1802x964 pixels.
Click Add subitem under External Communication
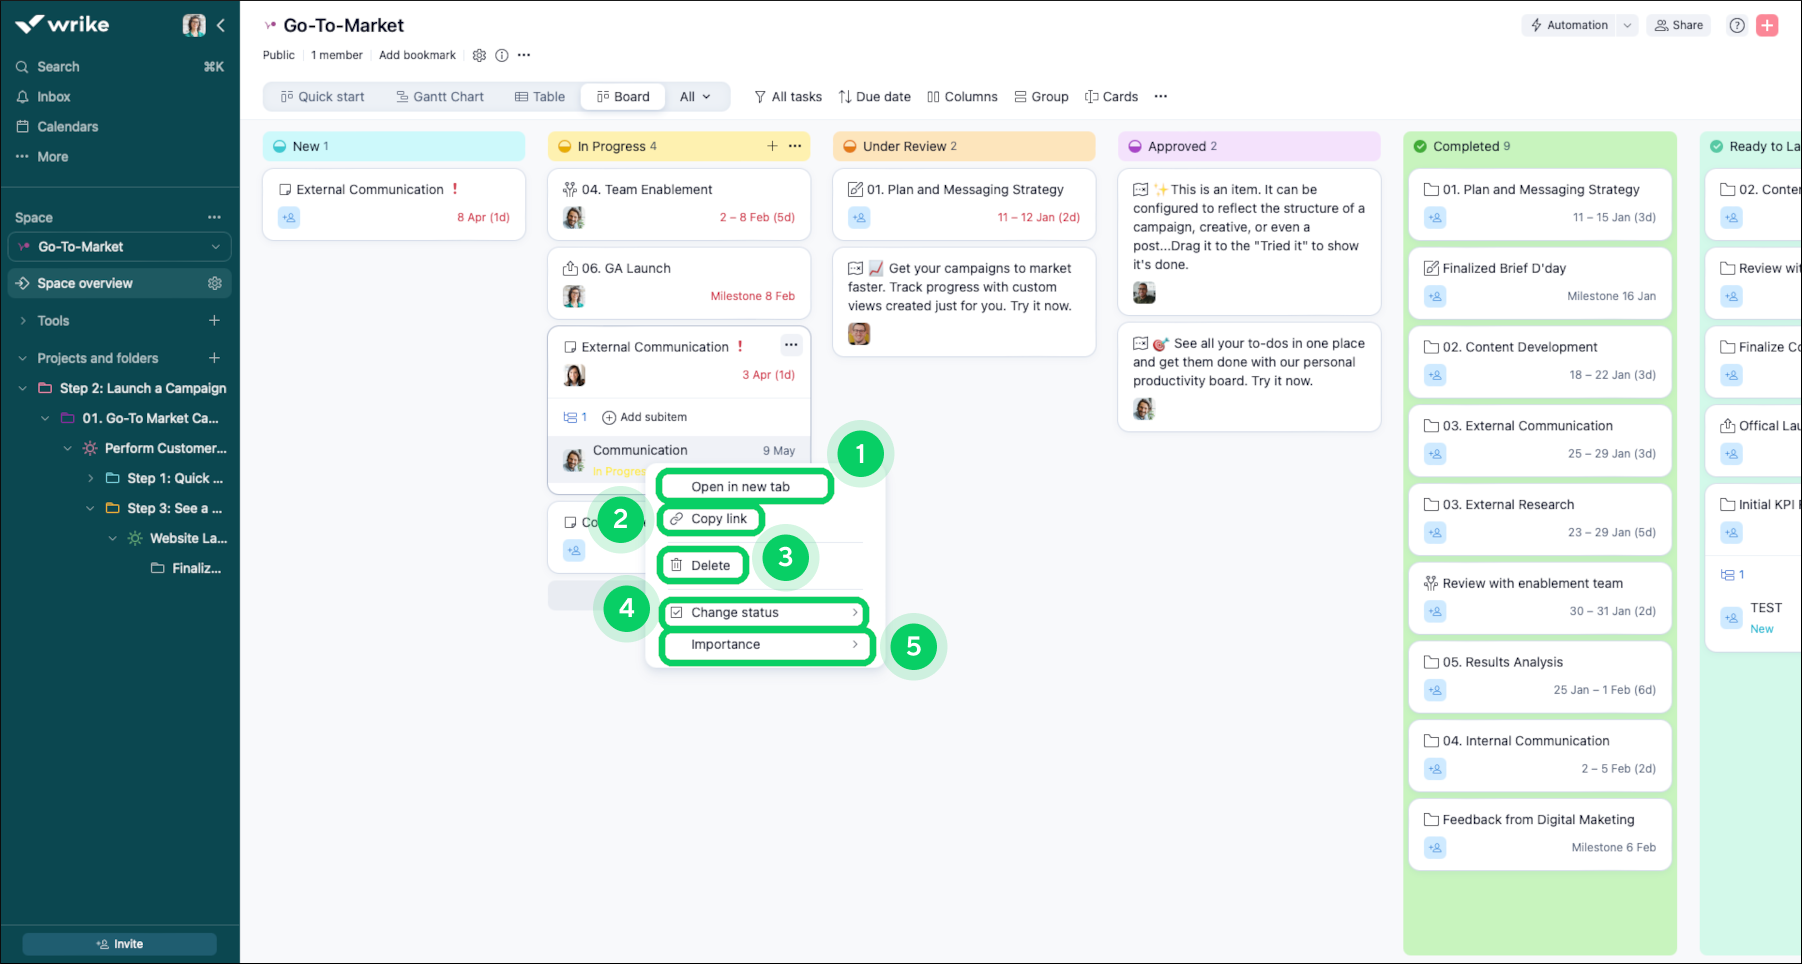coord(644,417)
